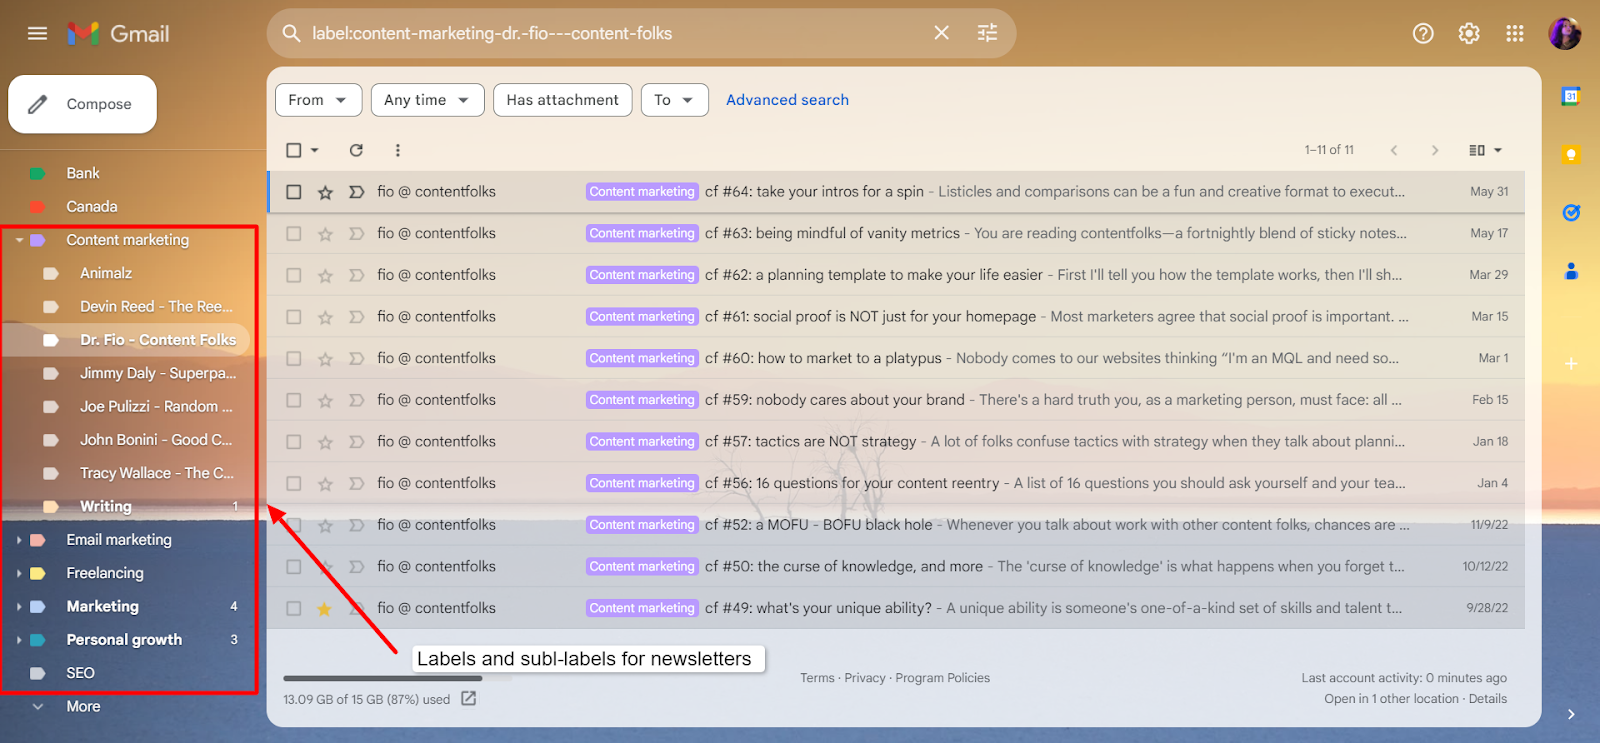
Task: Open Contacts side panel
Action: click(x=1571, y=270)
